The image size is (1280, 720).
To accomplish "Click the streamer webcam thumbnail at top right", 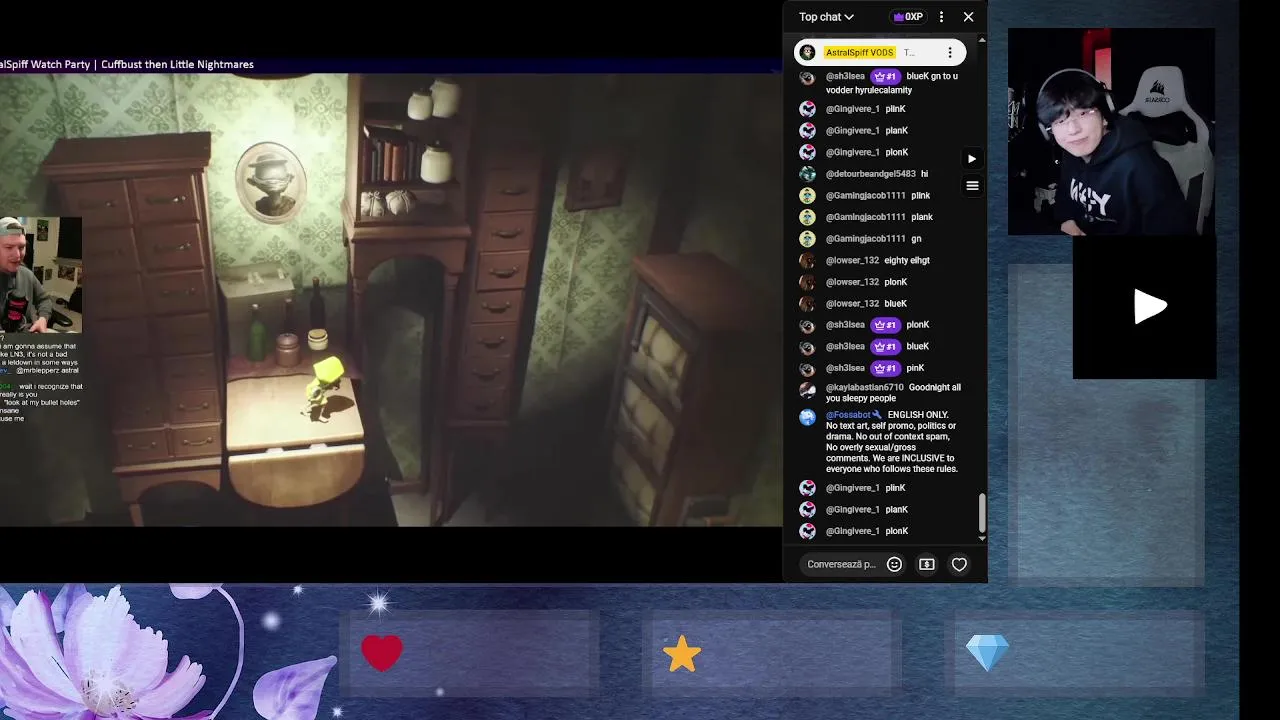I will point(1111,132).
